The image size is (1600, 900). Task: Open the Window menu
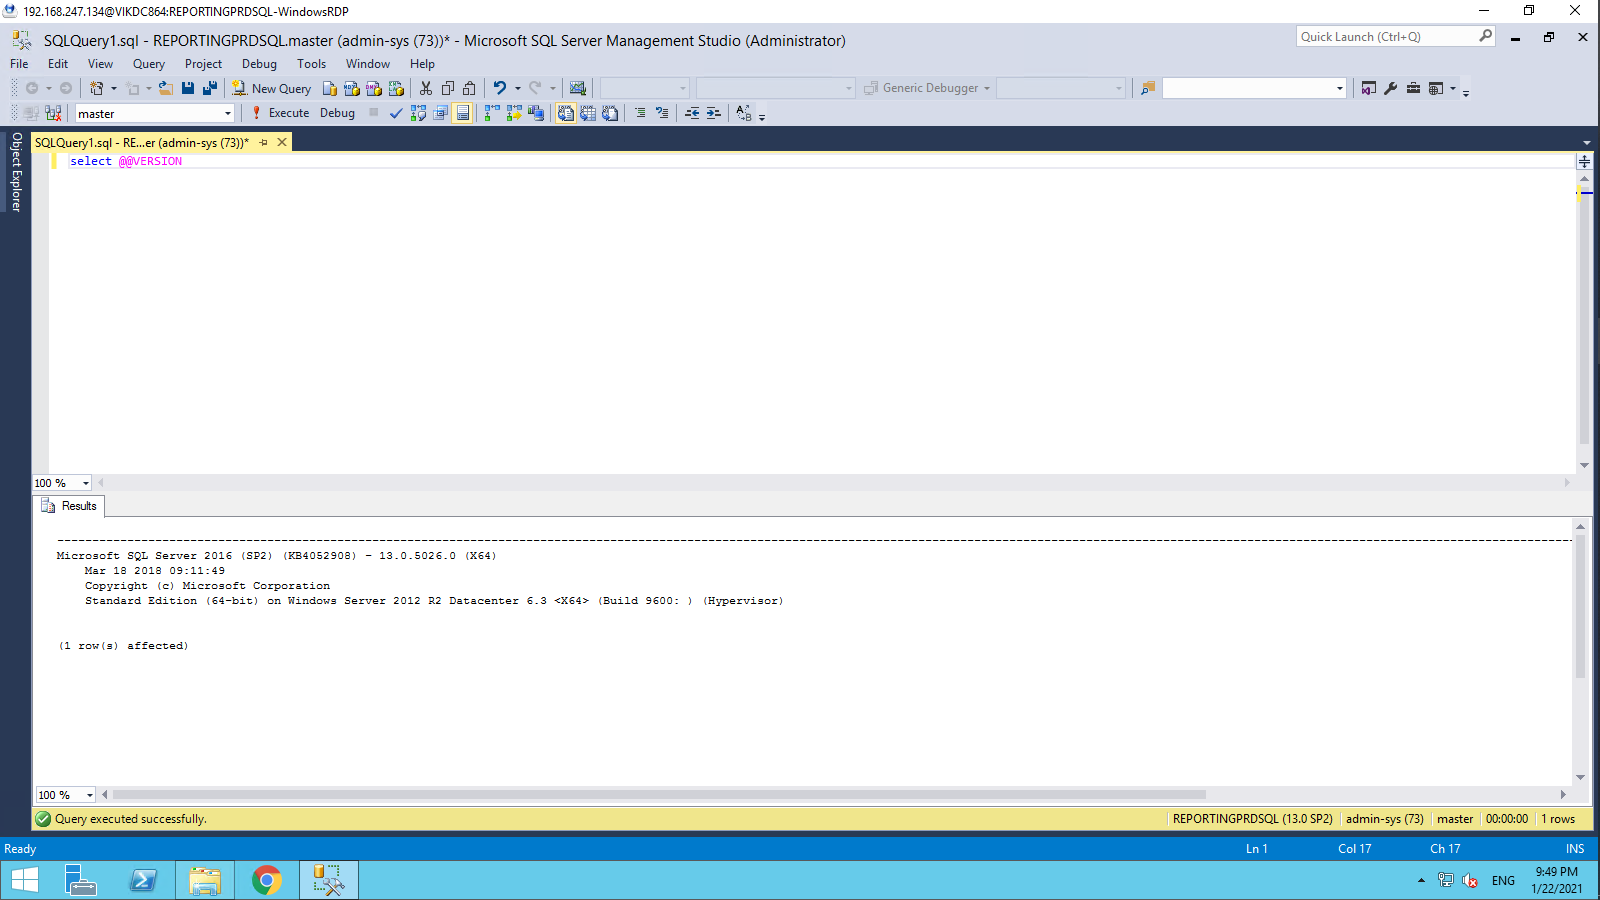click(368, 64)
